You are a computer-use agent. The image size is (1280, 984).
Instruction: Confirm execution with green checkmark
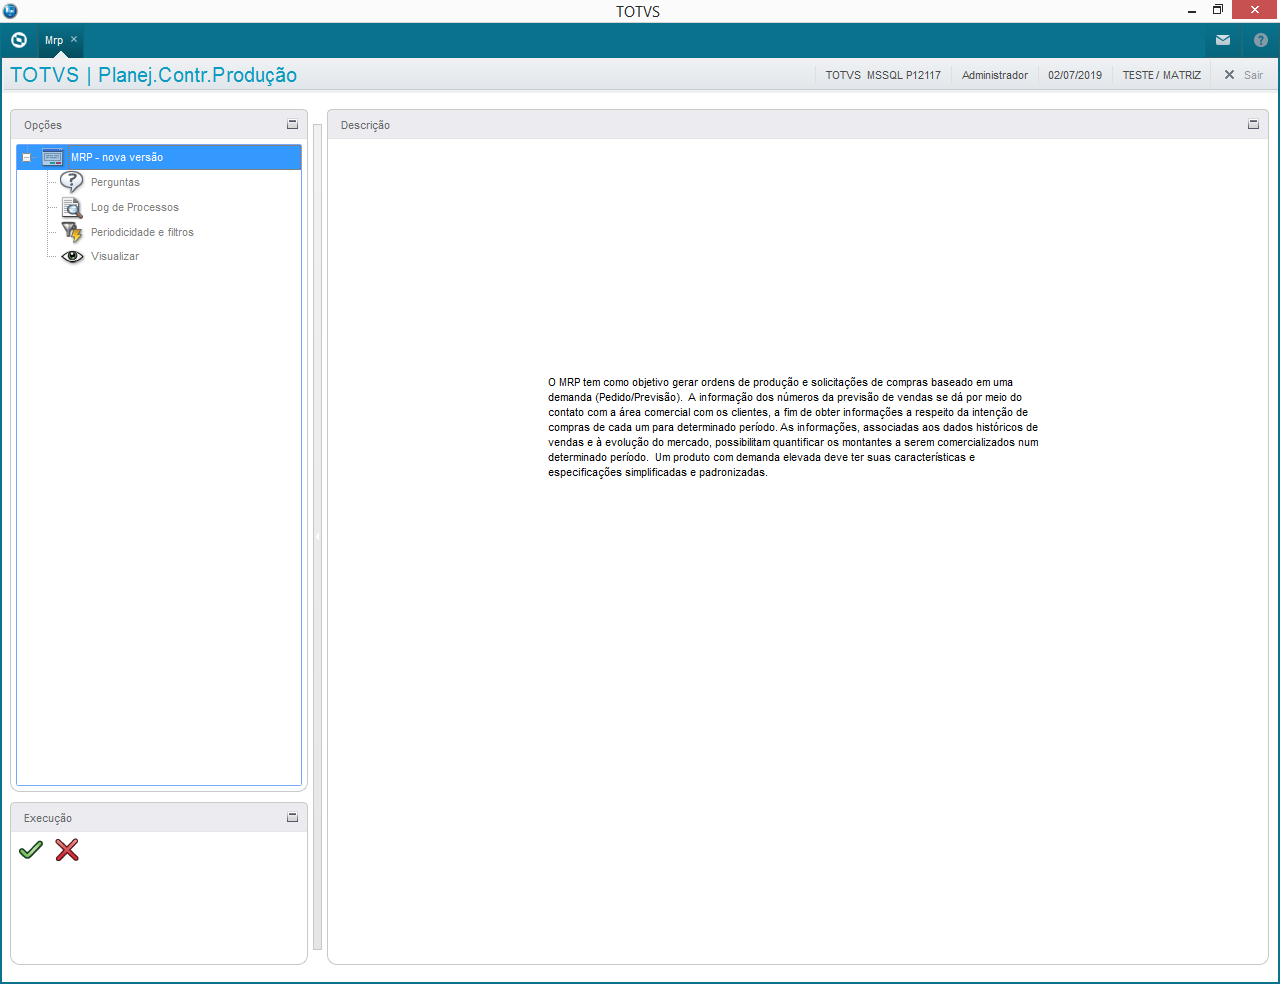(x=31, y=850)
